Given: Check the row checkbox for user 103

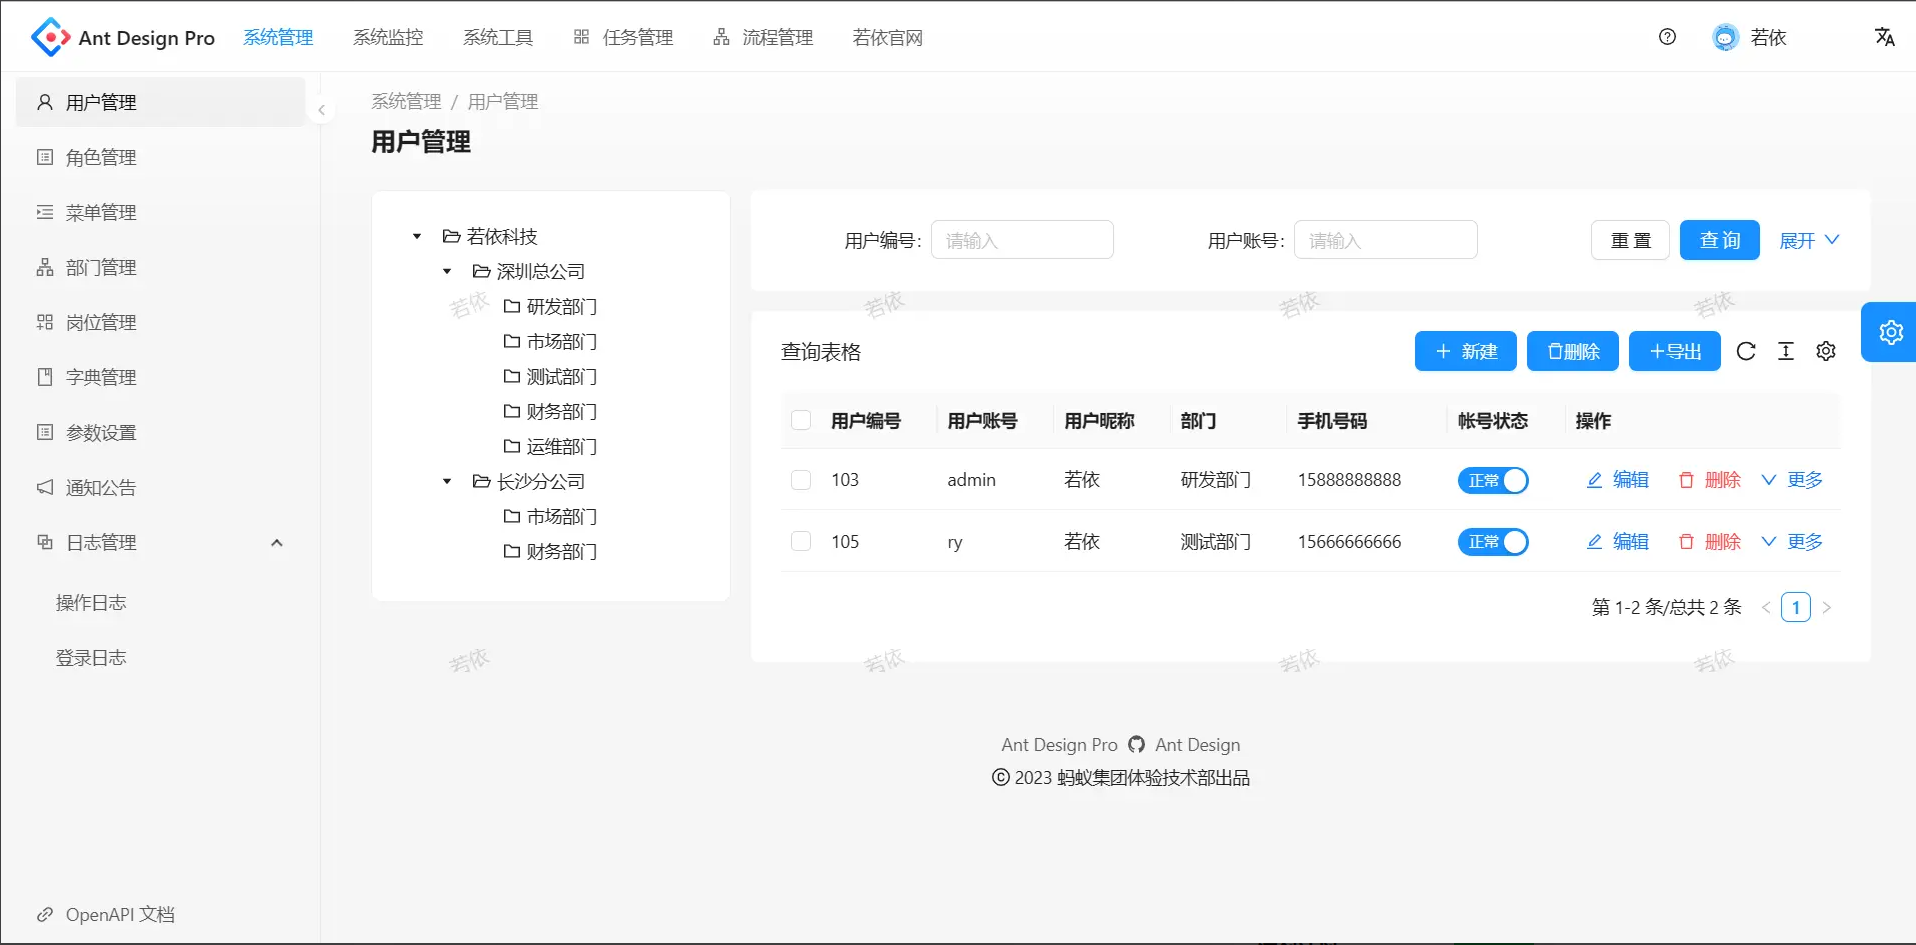Looking at the screenshot, I should [x=801, y=480].
